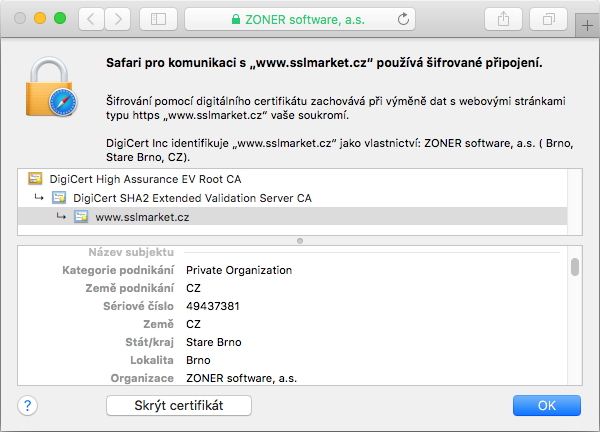Image resolution: width=600 pixels, height=432 pixels.
Task: Click the Země podnikání value CZ
Action: click(193, 288)
